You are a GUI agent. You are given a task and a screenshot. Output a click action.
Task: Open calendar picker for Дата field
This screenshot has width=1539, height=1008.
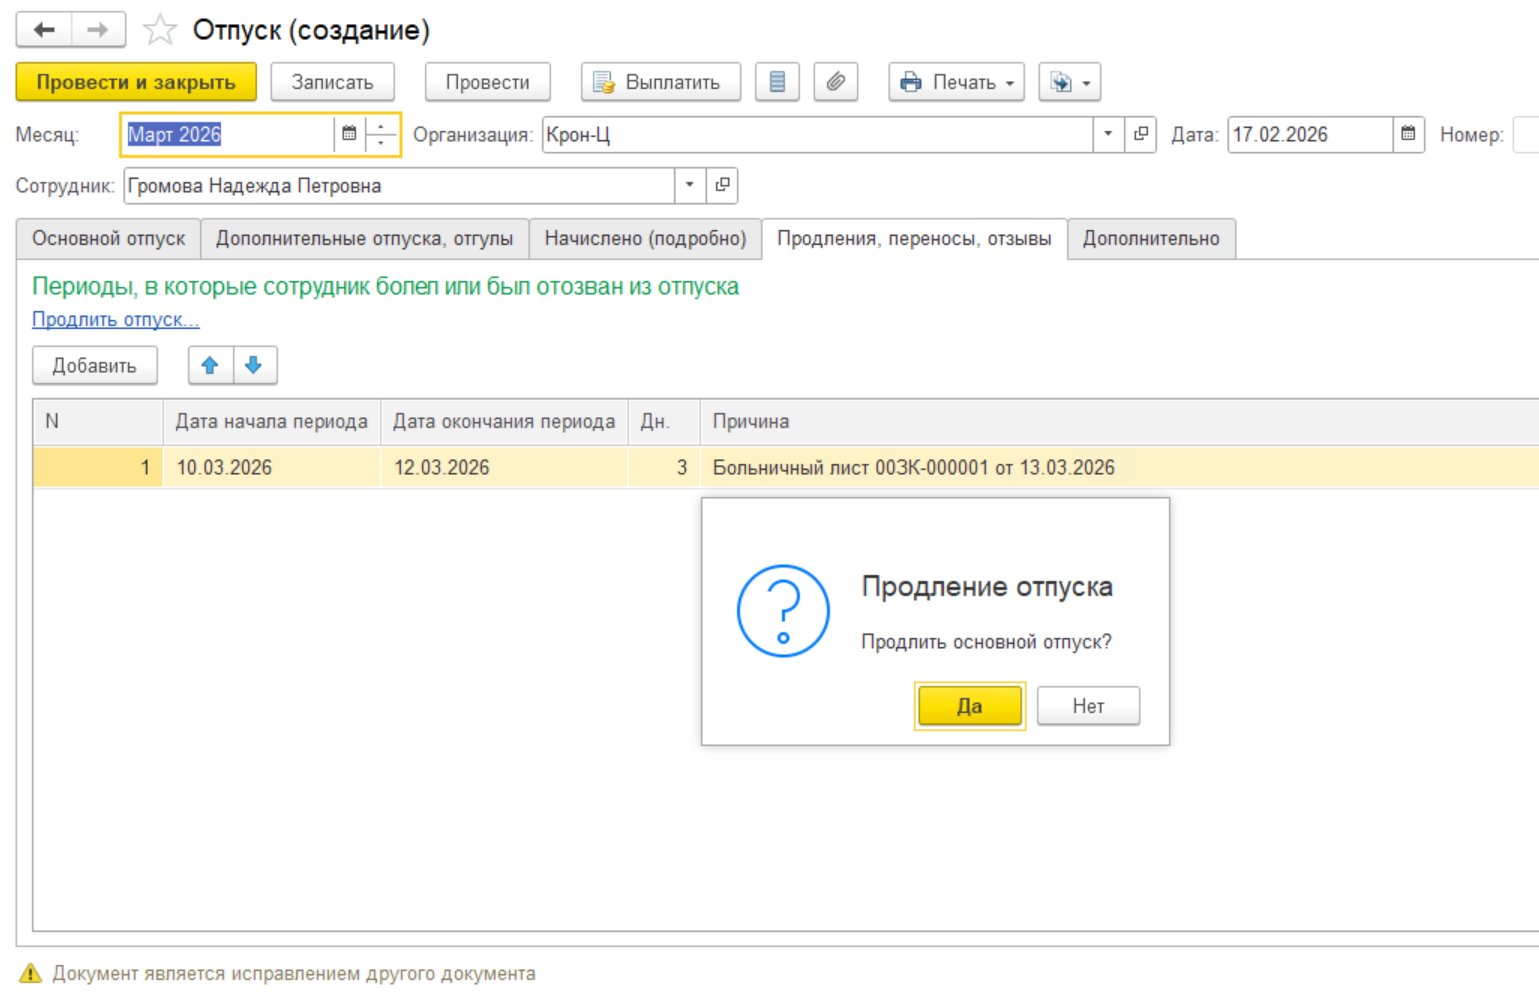tap(1408, 134)
